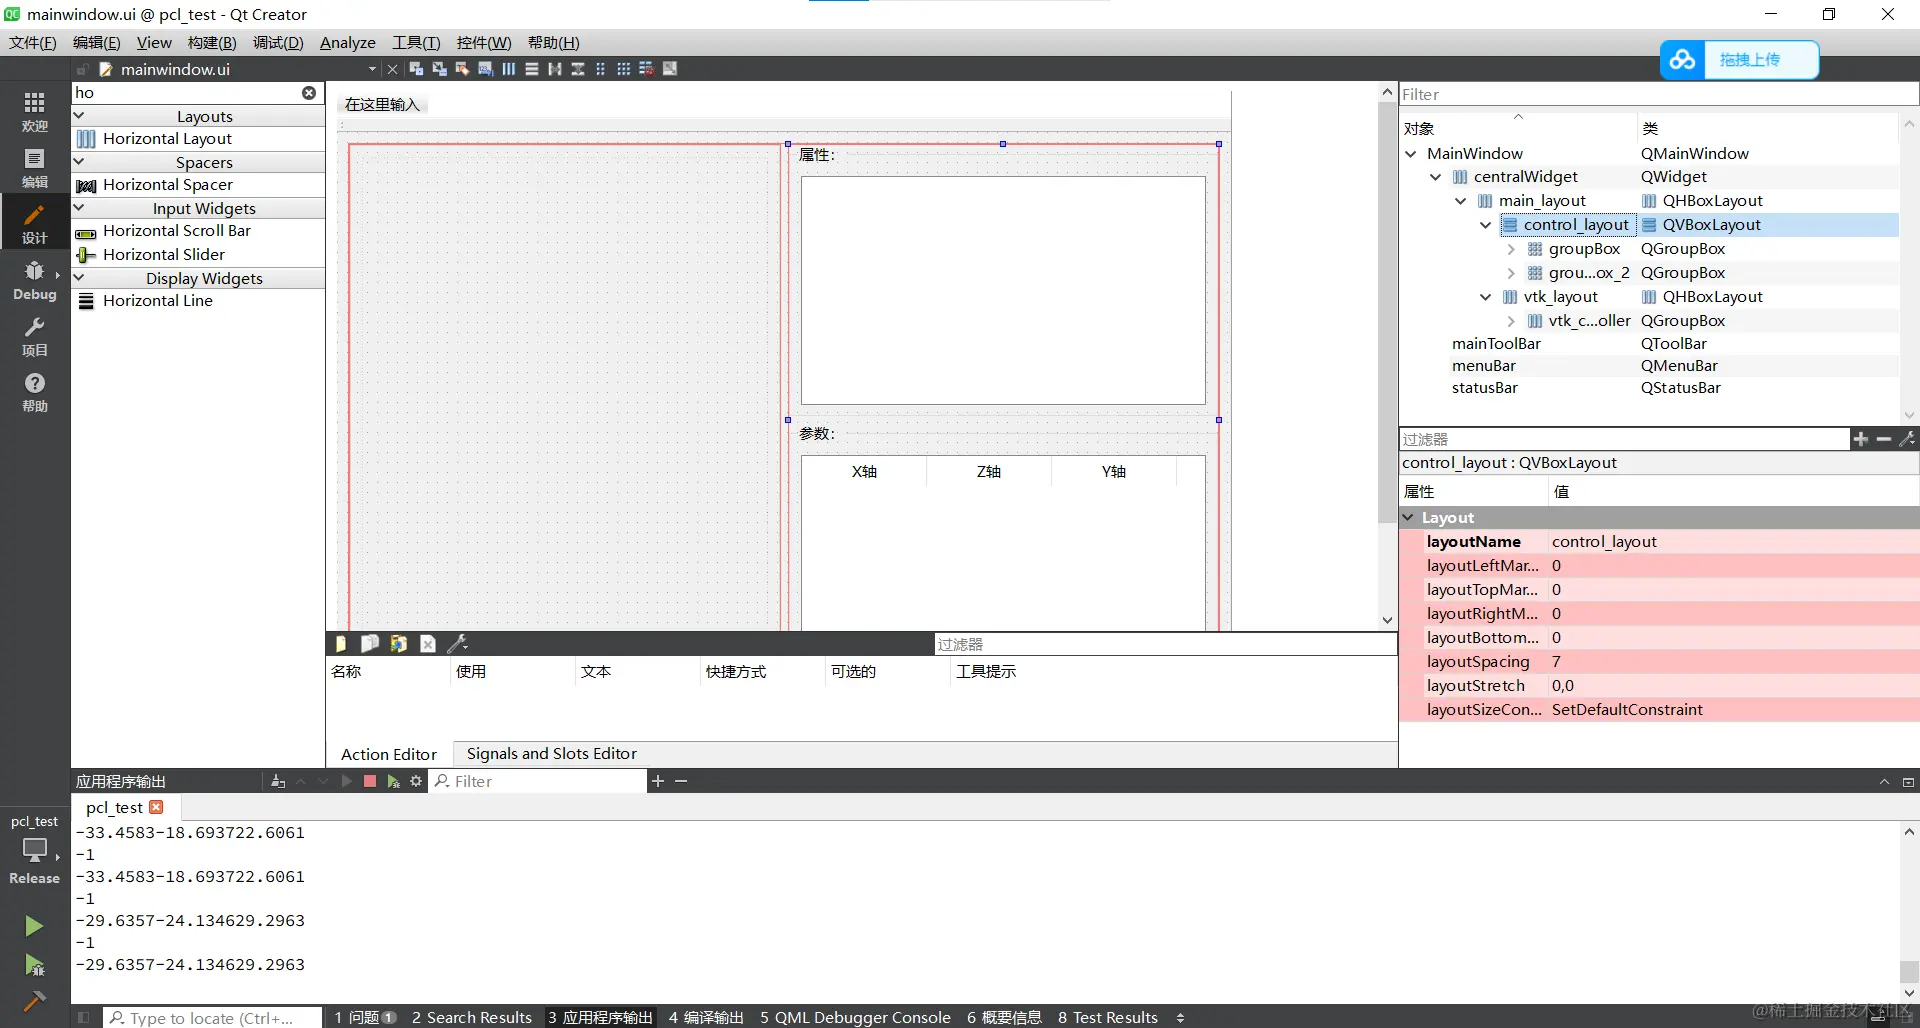The width and height of the screenshot is (1920, 1028).
Task: Open the Debug mode in sidebar
Action: point(35,279)
